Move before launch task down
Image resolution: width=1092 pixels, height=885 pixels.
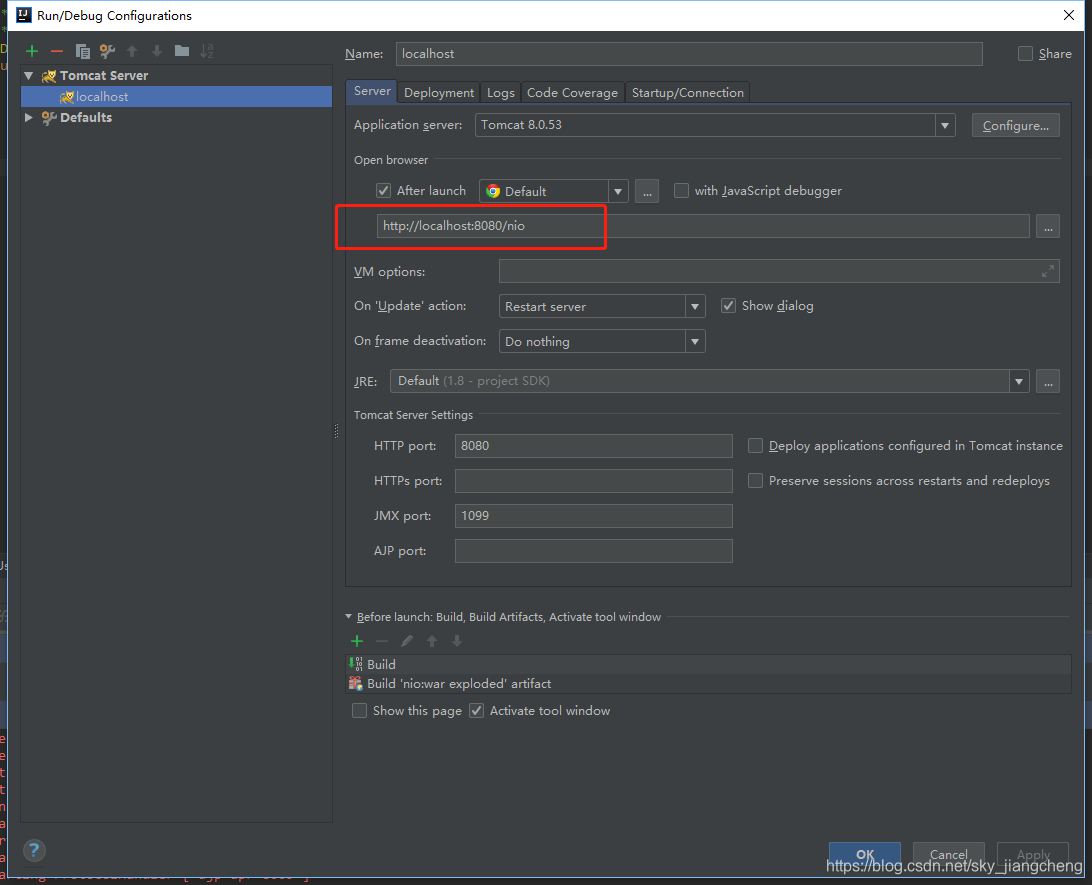[x=457, y=641]
